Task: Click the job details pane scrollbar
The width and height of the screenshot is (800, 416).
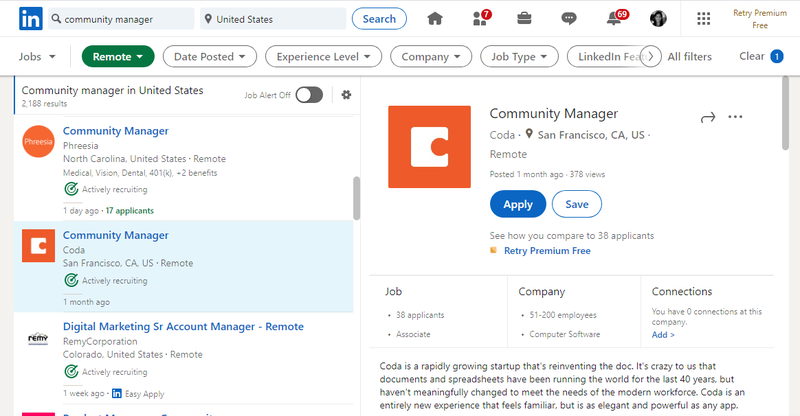Action: pos(785,113)
